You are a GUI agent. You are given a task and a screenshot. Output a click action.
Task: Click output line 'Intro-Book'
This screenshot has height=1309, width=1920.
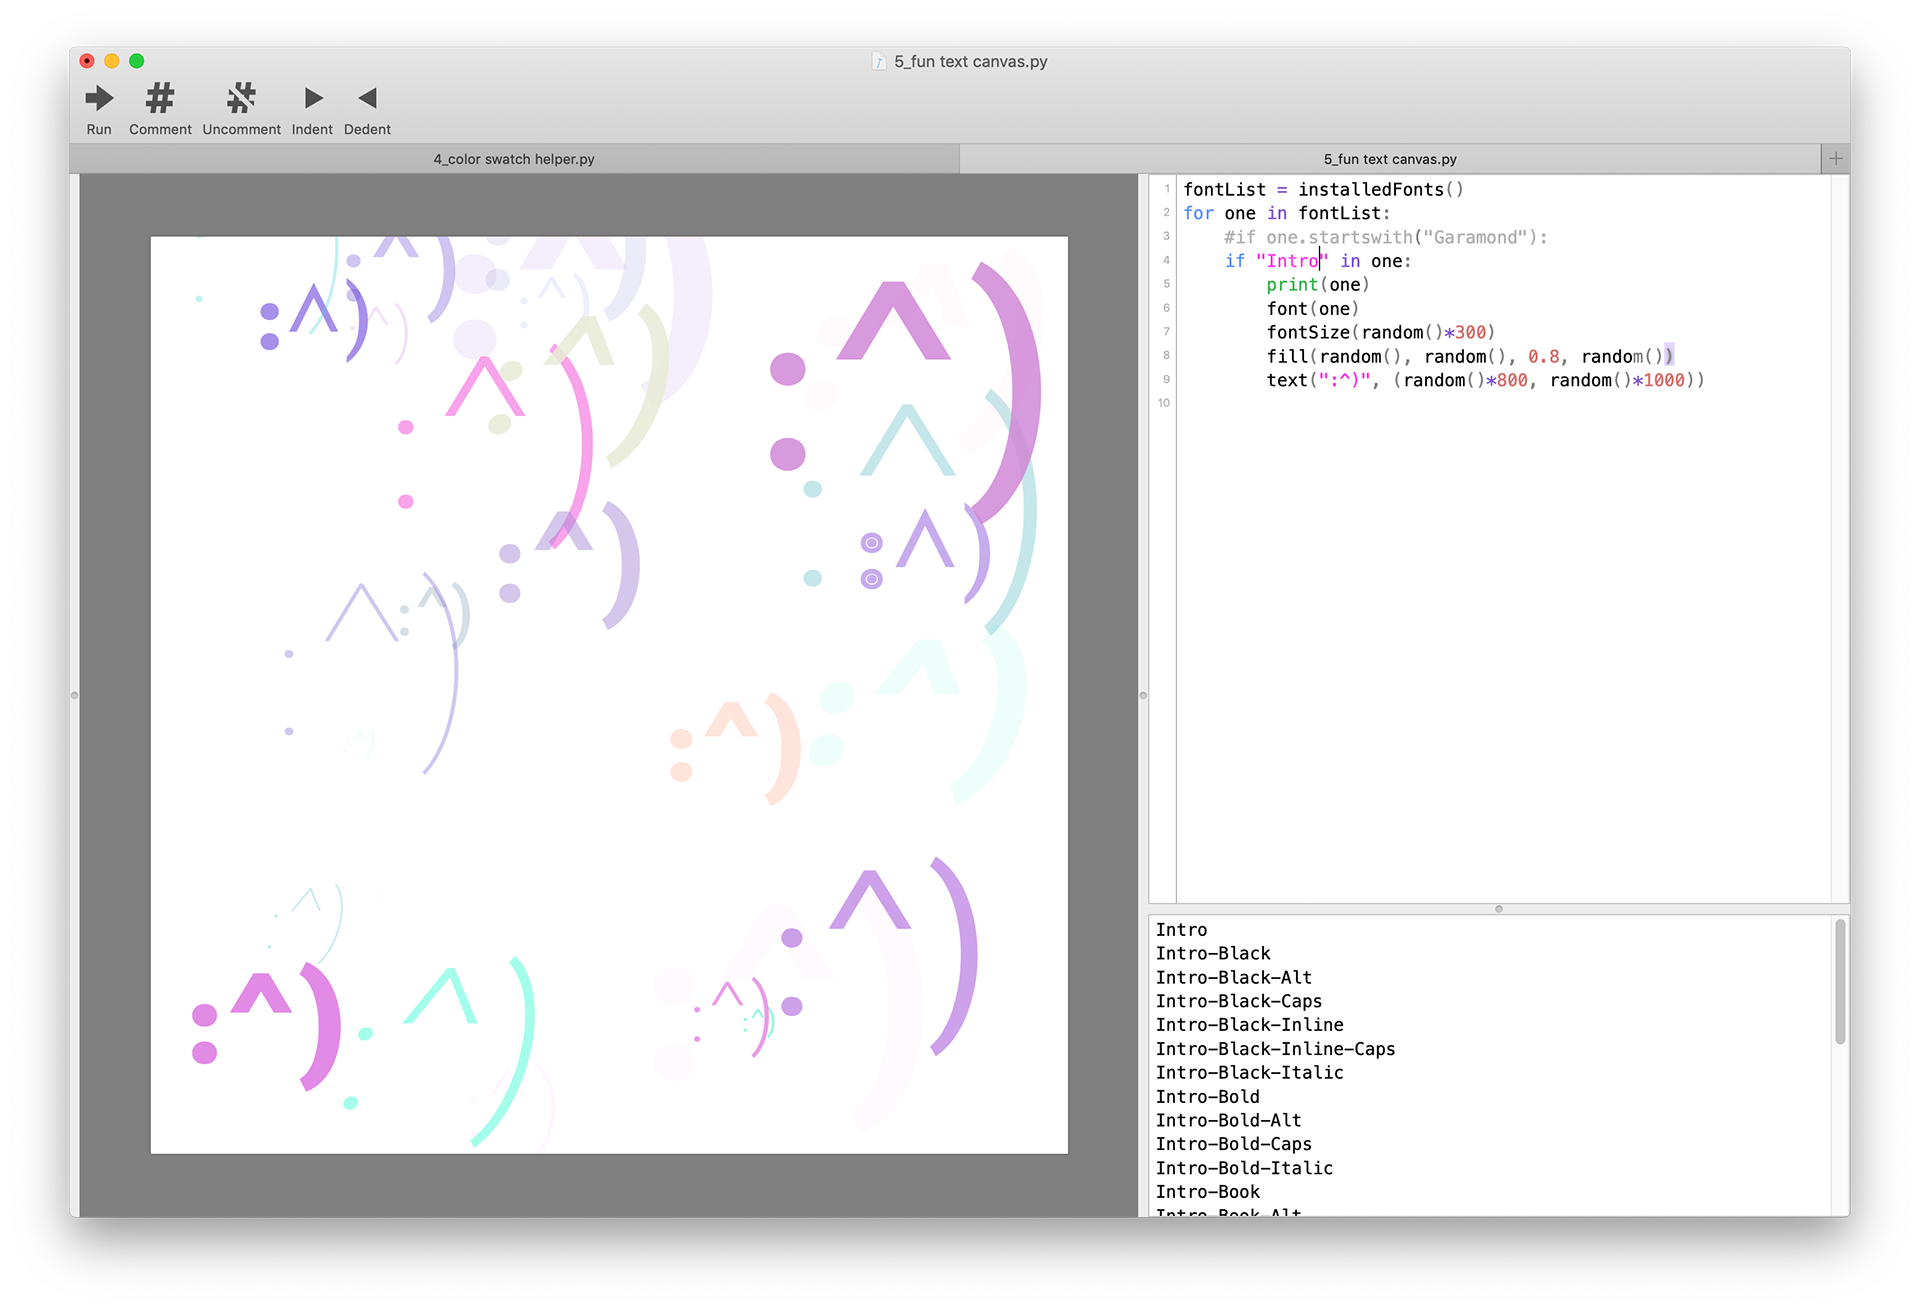pyautogui.click(x=1208, y=1192)
